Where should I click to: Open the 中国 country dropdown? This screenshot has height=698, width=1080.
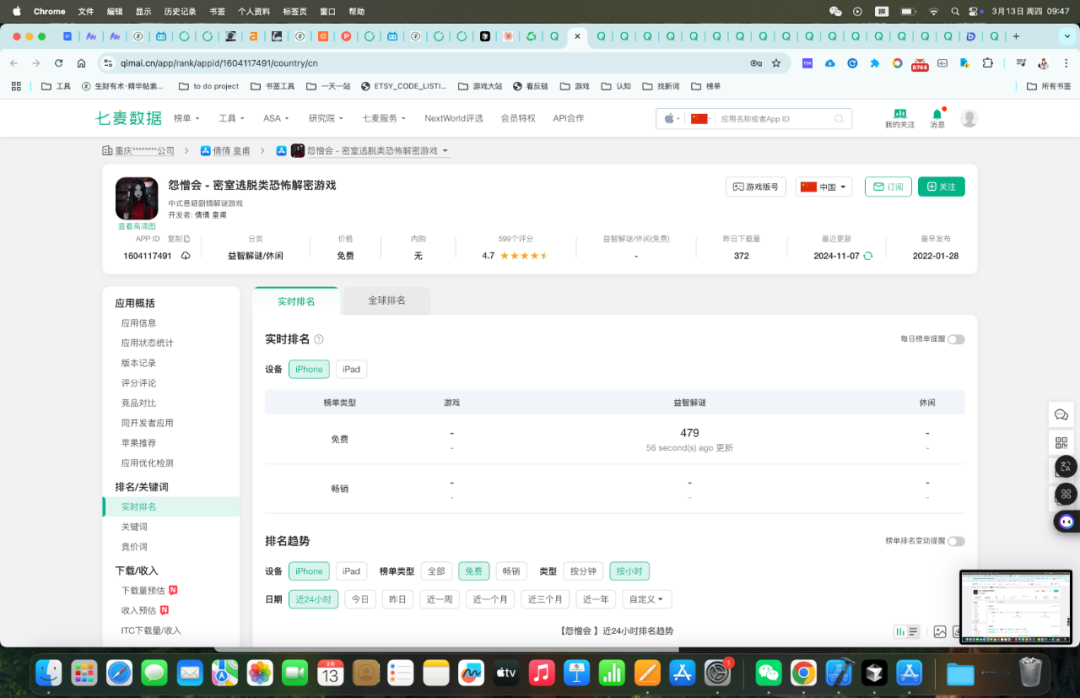[824, 187]
